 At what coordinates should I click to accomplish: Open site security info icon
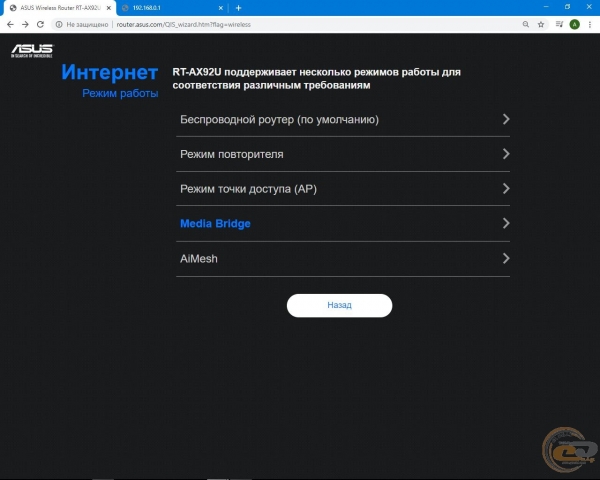59,24
